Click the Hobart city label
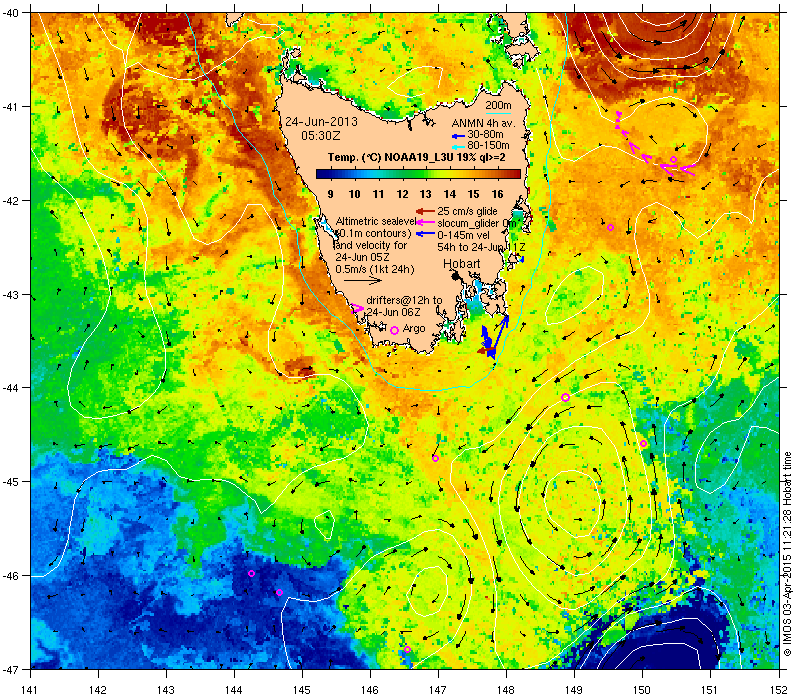The width and height of the screenshot is (800, 700). (462, 263)
